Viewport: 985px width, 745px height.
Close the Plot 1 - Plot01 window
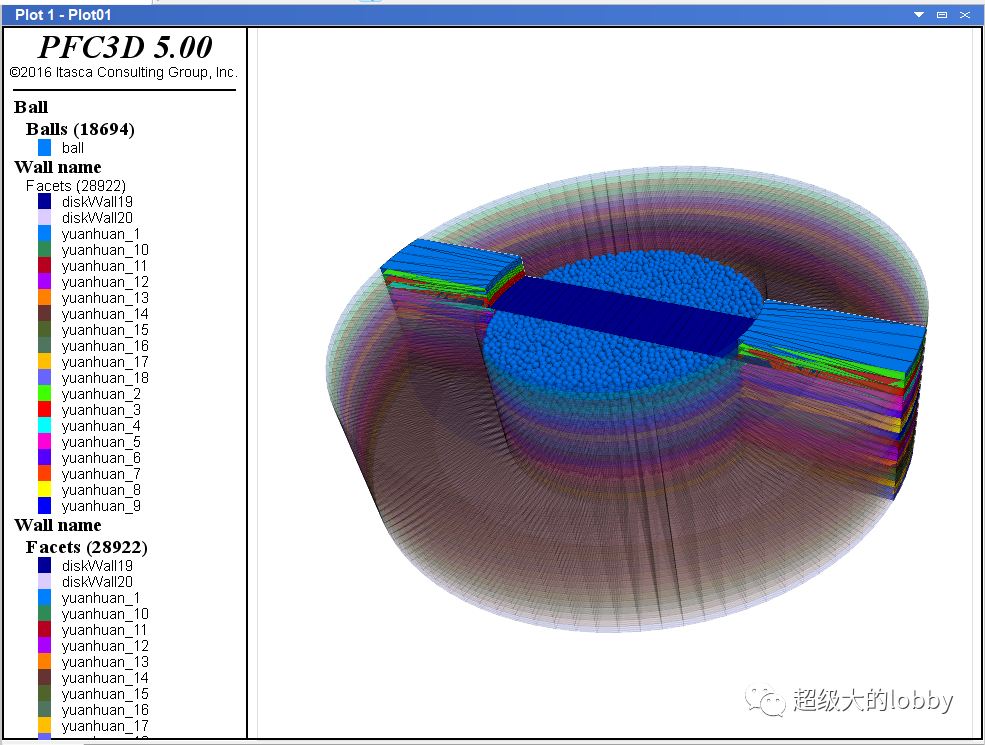(965, 14)
